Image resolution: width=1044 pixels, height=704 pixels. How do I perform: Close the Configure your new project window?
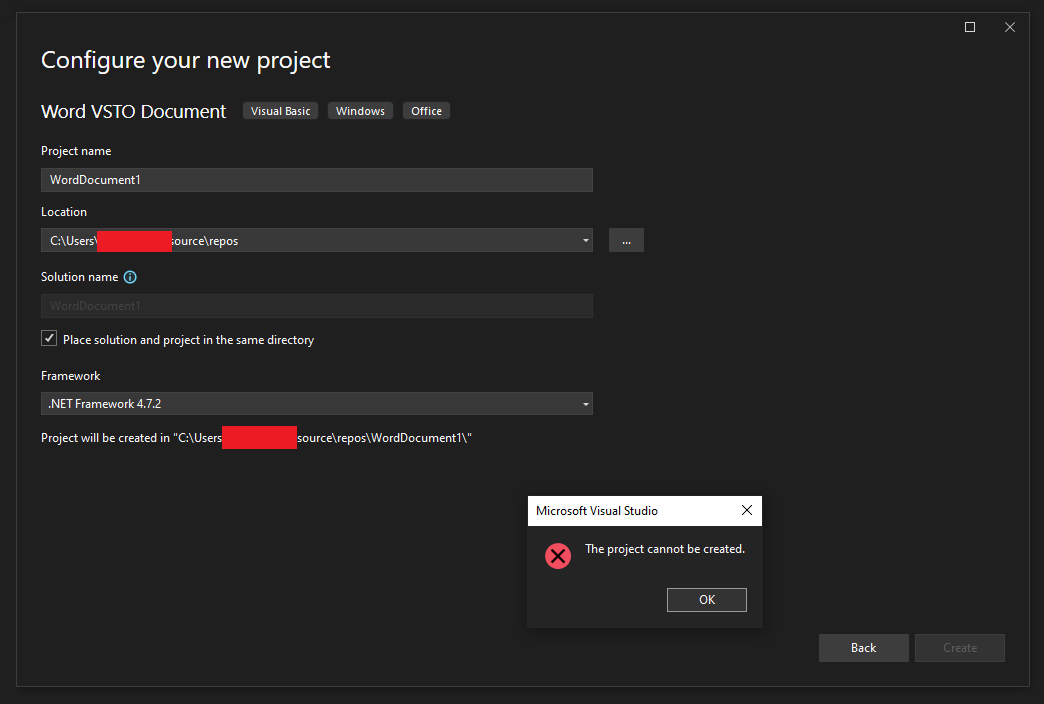point(1009,27)
